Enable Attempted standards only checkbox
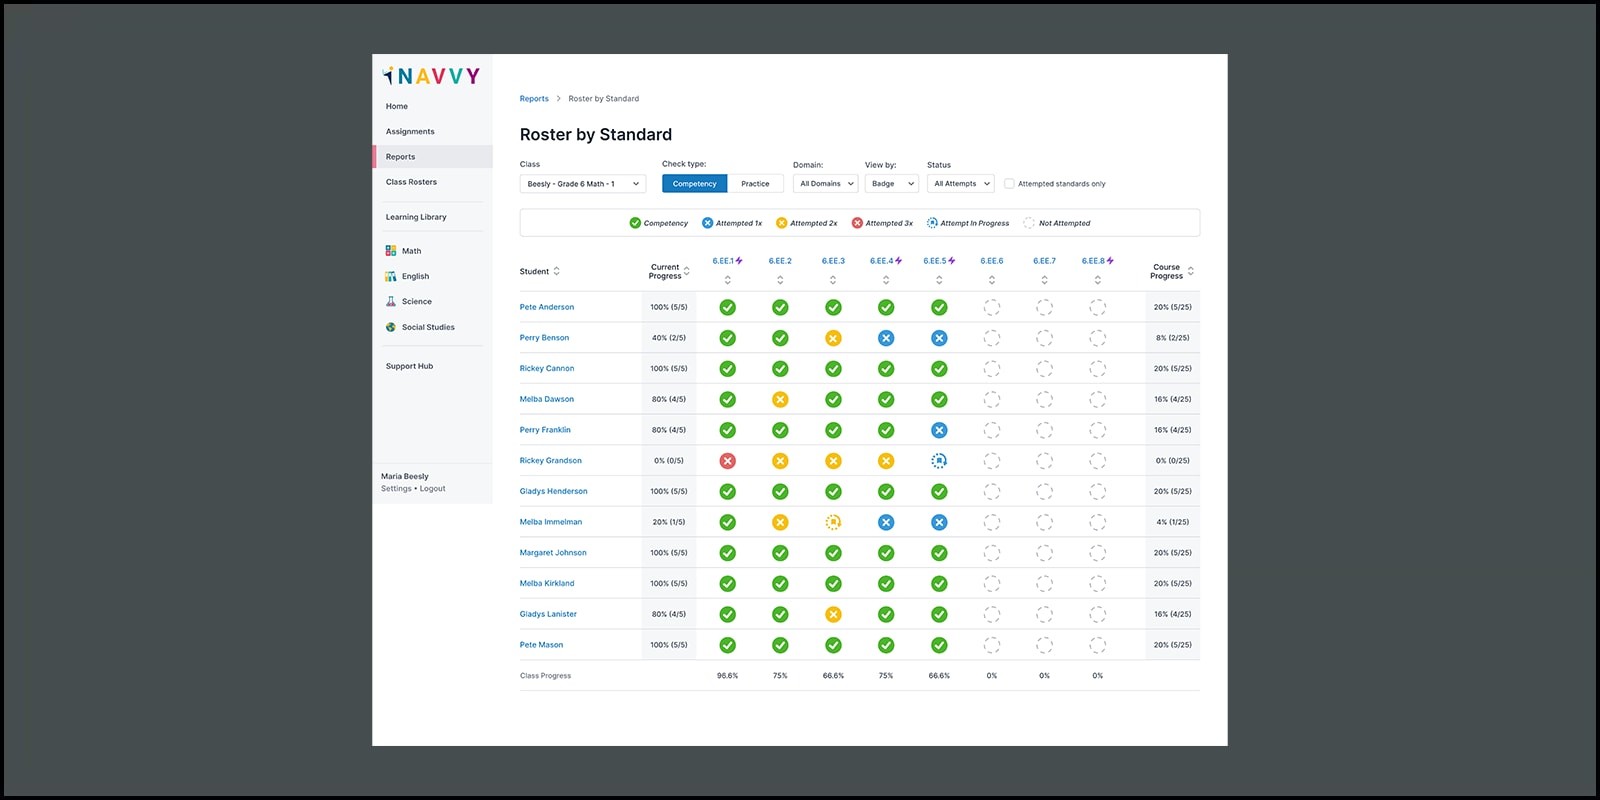Image resolution: width=1600 pixels, height=800 pixels. [x=1009, y=184]
